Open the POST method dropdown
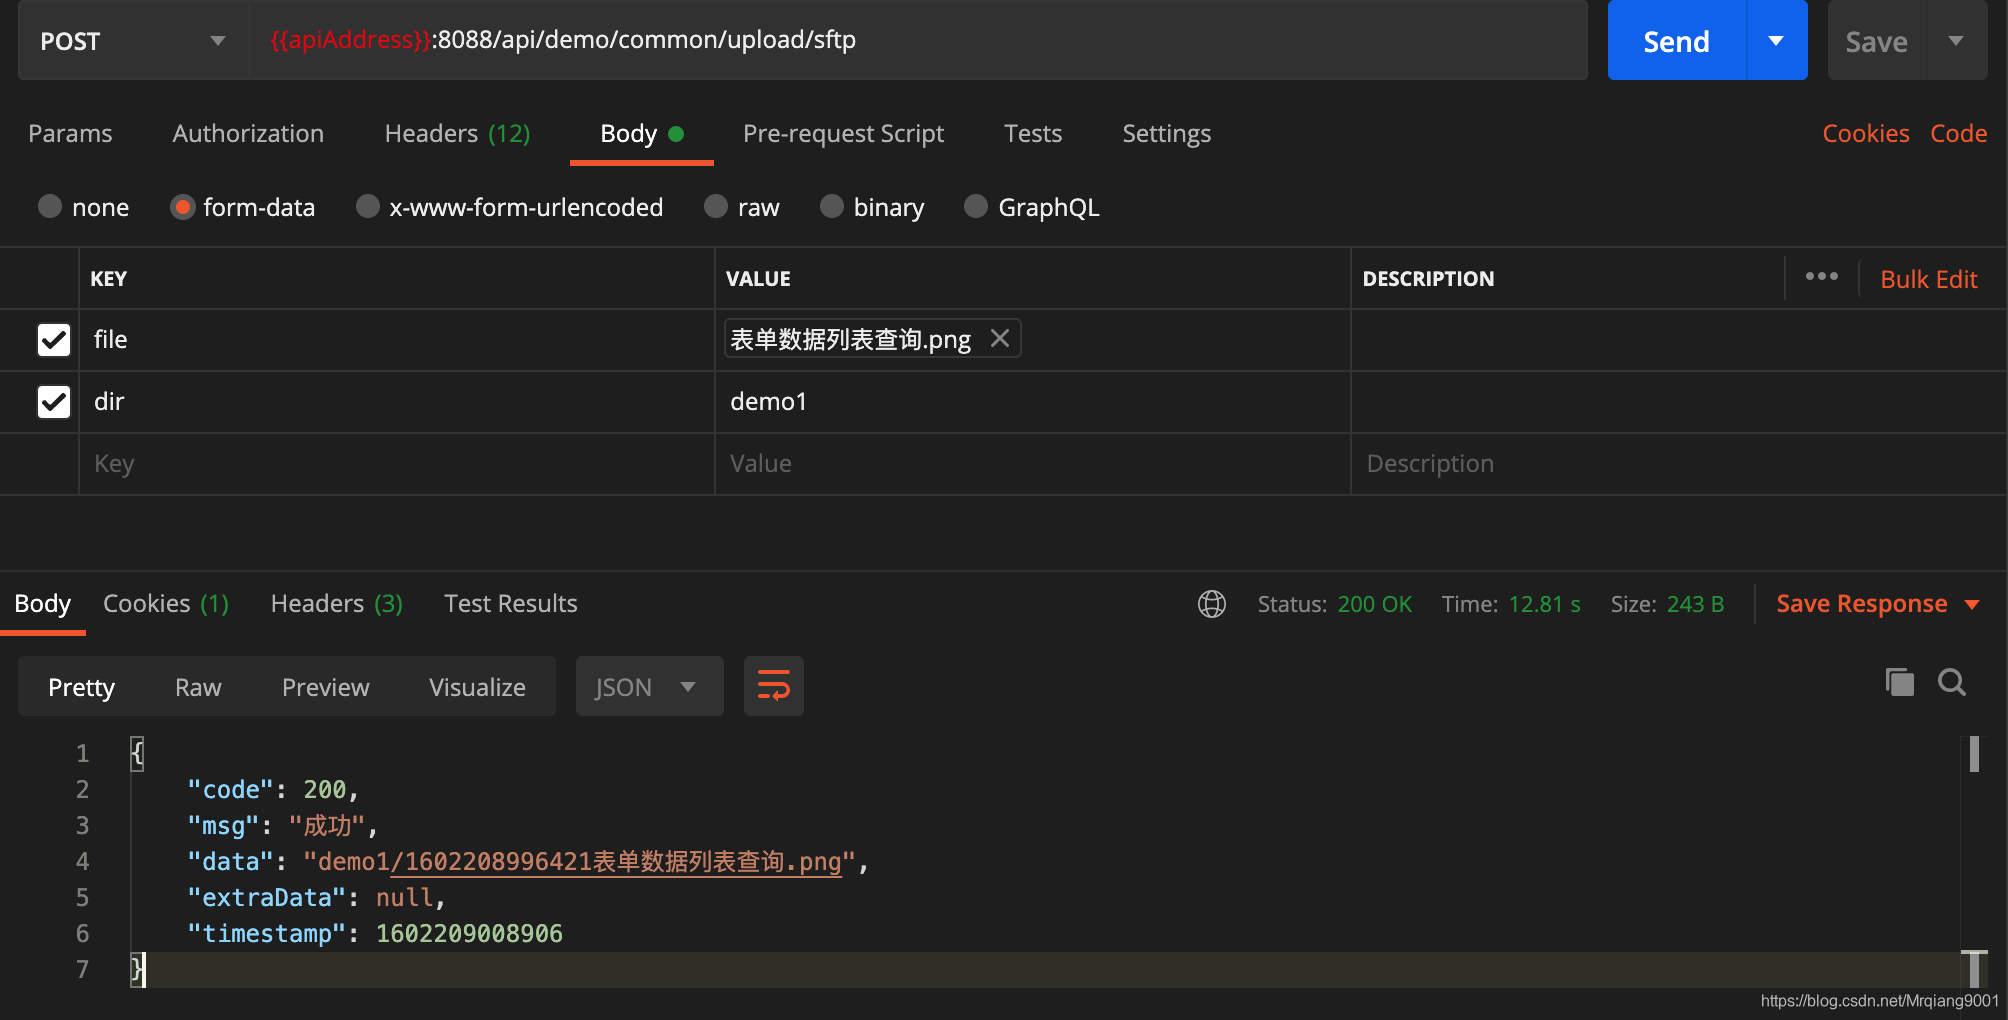2008x1020 pixels. point(133,41)
